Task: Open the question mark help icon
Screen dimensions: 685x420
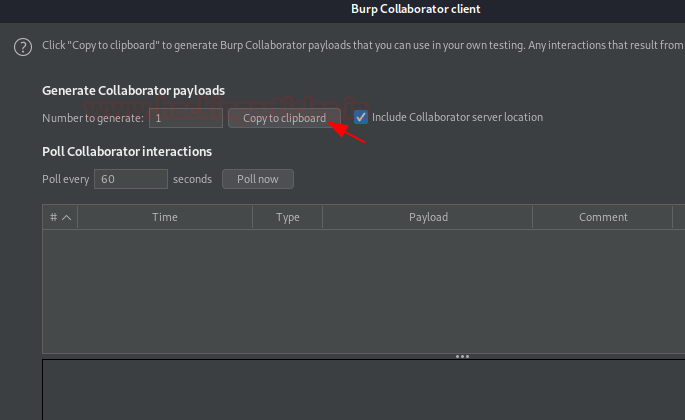Action: tap(23, 47)
